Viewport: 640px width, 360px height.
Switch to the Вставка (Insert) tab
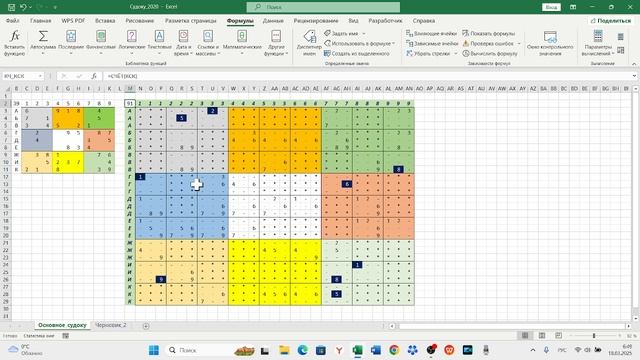point(105,20)
